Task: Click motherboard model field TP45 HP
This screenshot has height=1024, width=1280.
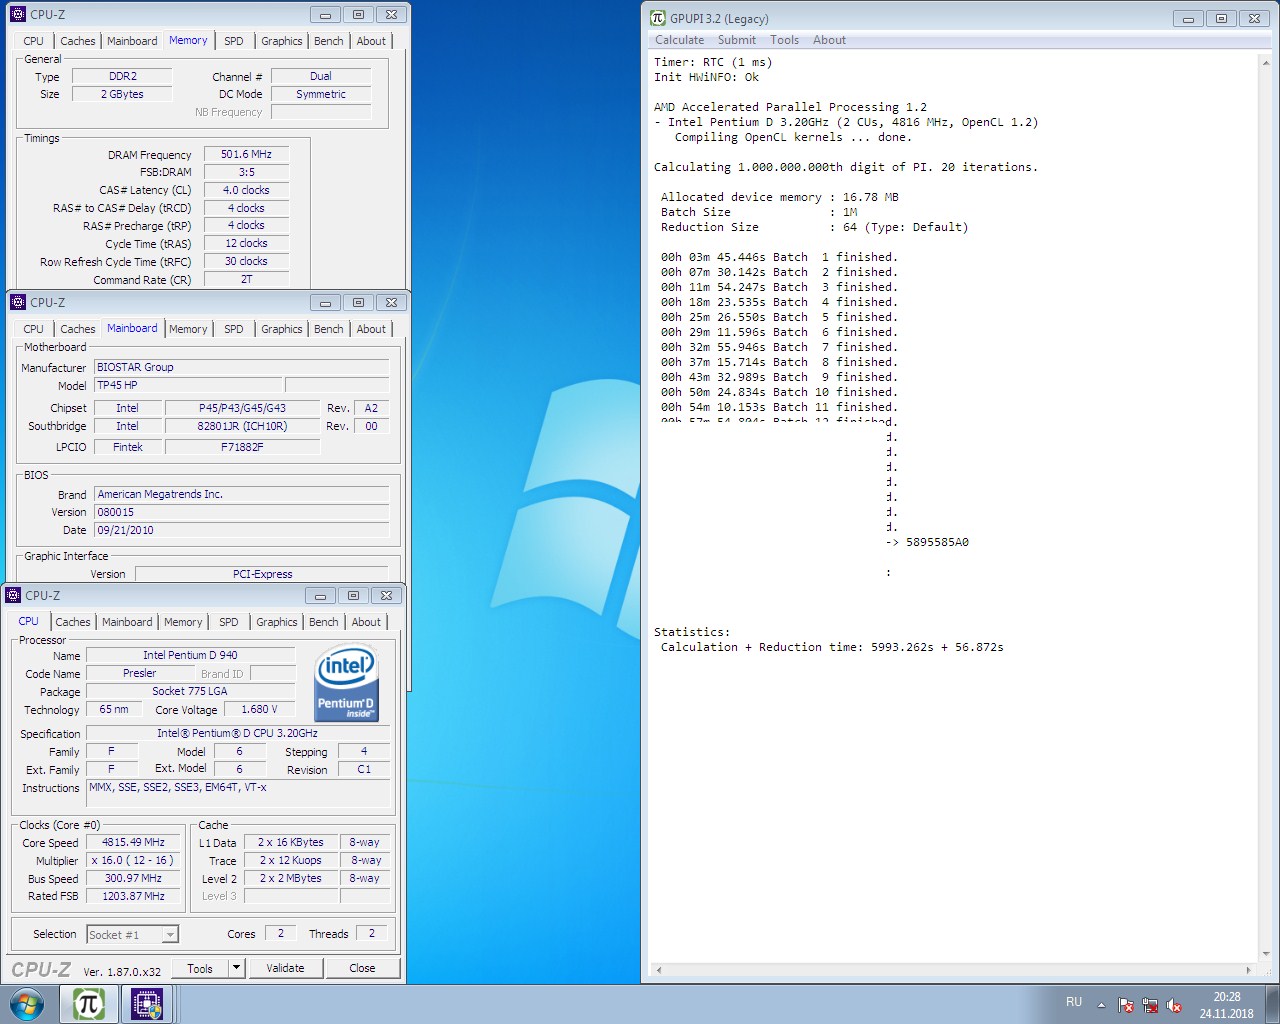Action: coord(189,385)
